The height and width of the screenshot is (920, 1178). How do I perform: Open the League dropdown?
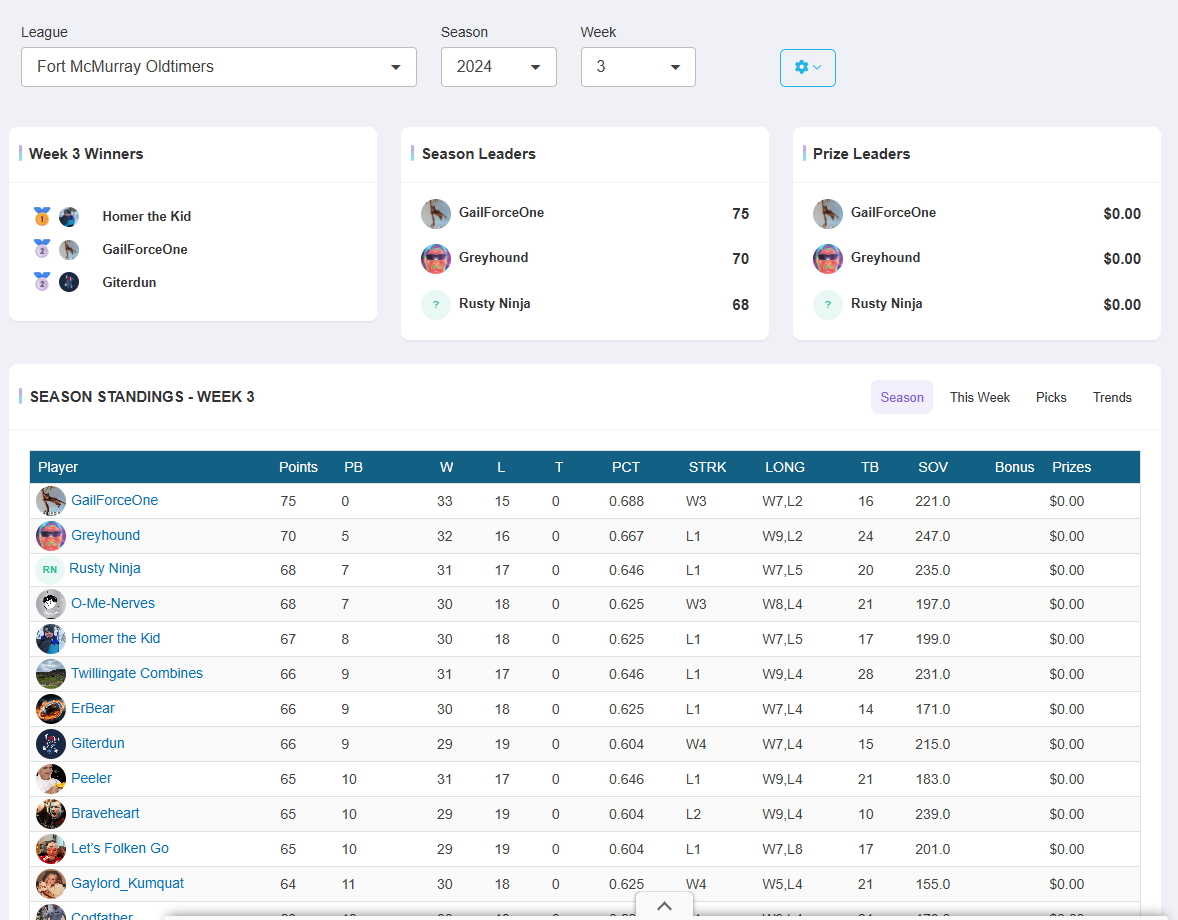(218, 67)
